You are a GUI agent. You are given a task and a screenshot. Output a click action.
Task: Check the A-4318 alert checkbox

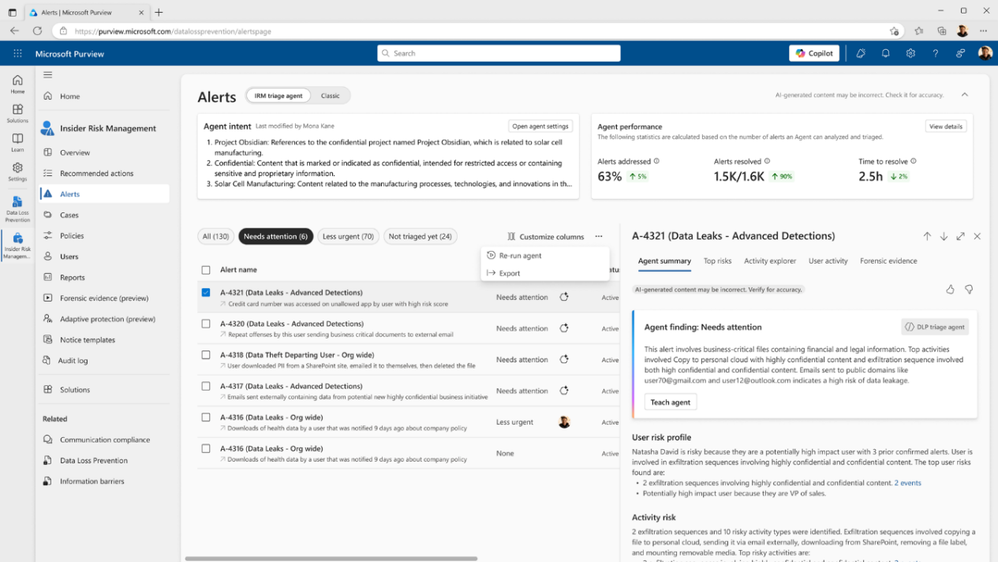[206, 355]
